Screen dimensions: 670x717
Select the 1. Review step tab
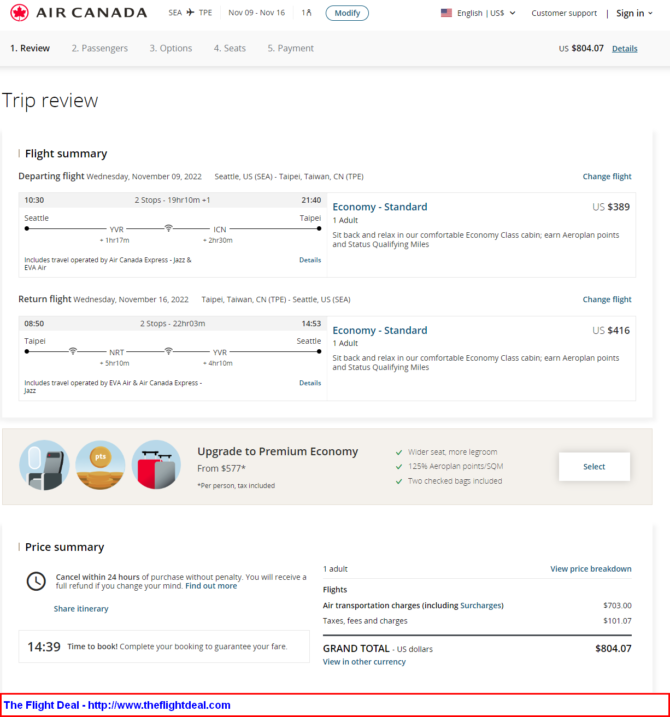[x=30, y=48]
